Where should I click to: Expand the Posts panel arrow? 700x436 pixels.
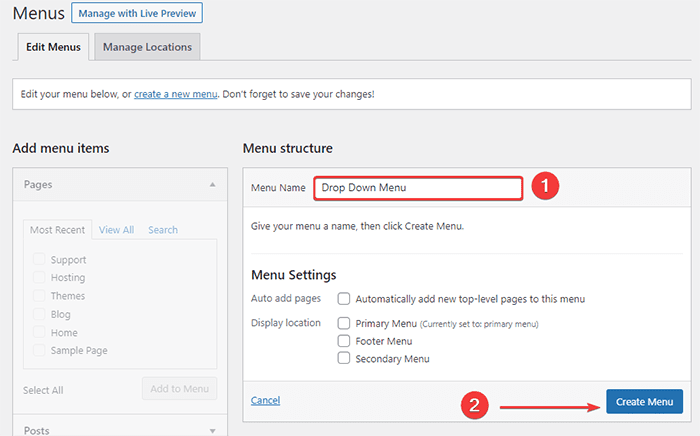click(x=212, y=430)
